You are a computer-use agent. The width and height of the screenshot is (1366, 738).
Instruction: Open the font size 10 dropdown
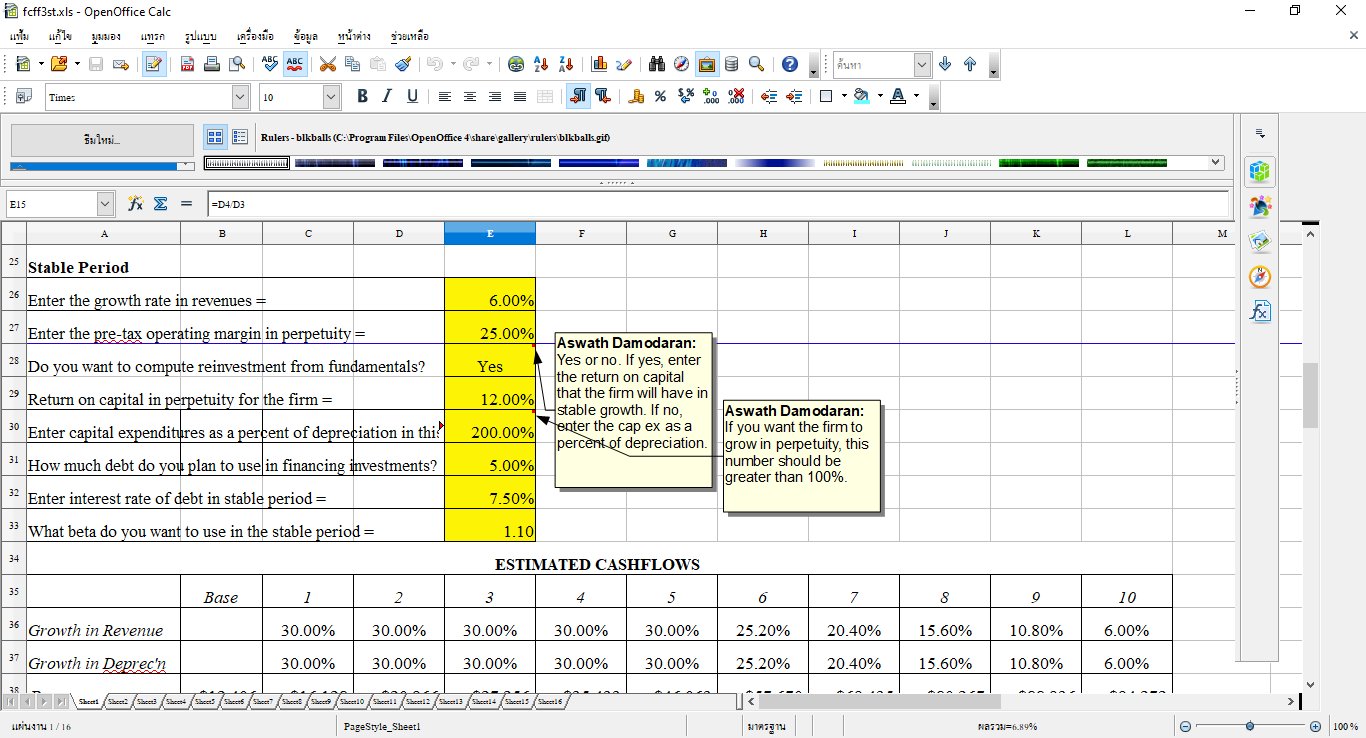[331, 97]
